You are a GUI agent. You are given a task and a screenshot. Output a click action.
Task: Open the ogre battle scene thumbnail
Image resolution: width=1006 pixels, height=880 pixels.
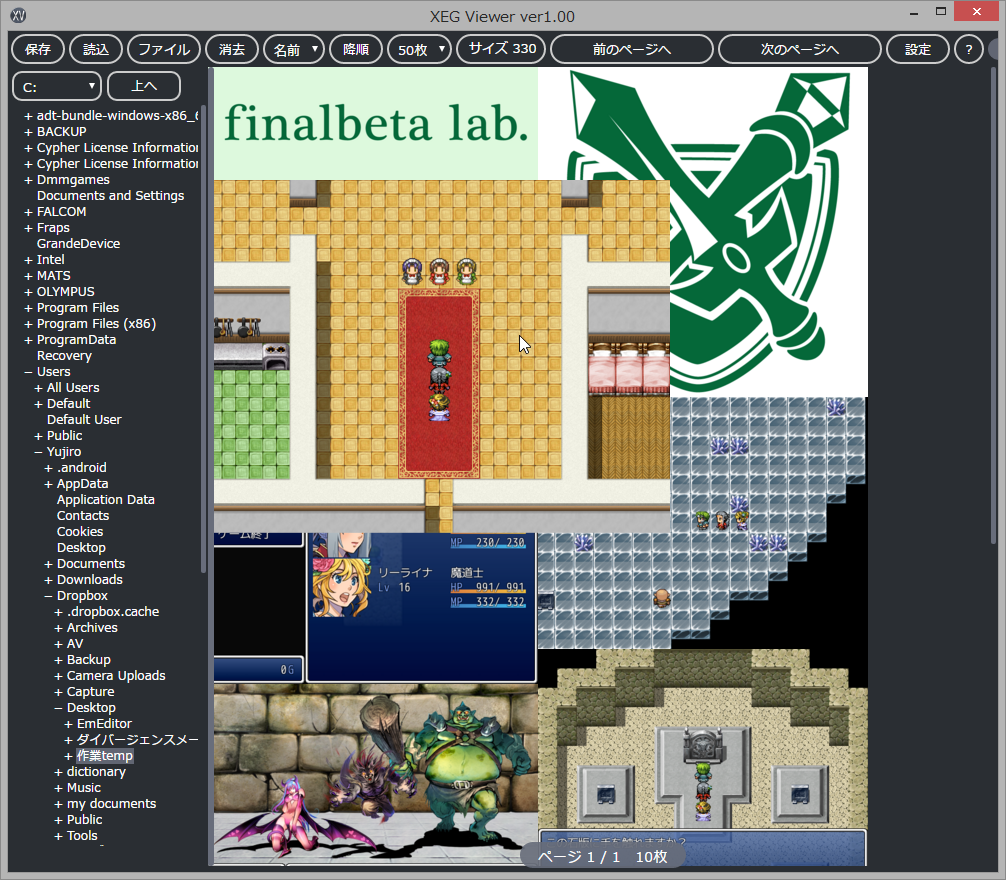(375, 775)
